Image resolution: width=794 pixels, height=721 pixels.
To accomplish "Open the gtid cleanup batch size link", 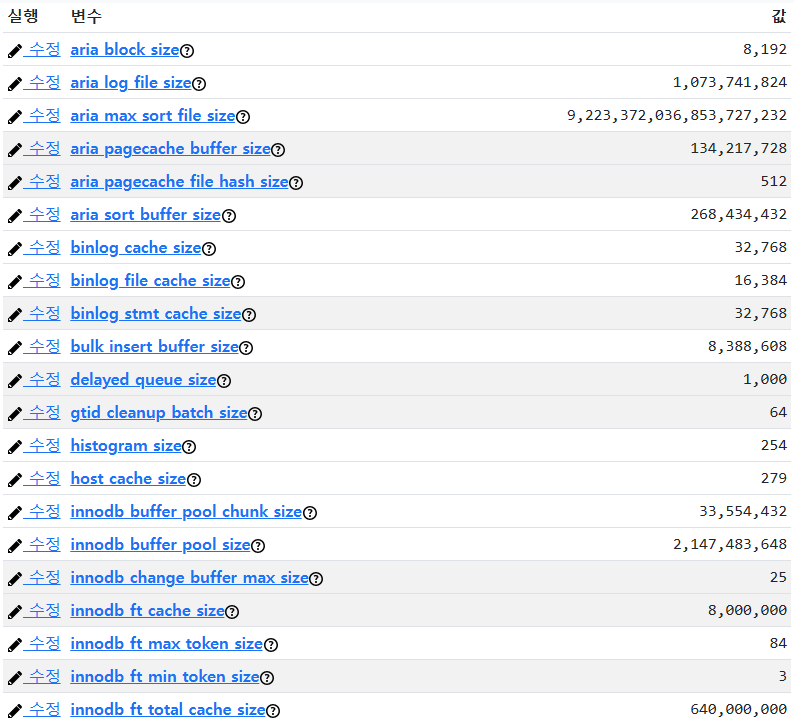I will click(x=159, y=413).
